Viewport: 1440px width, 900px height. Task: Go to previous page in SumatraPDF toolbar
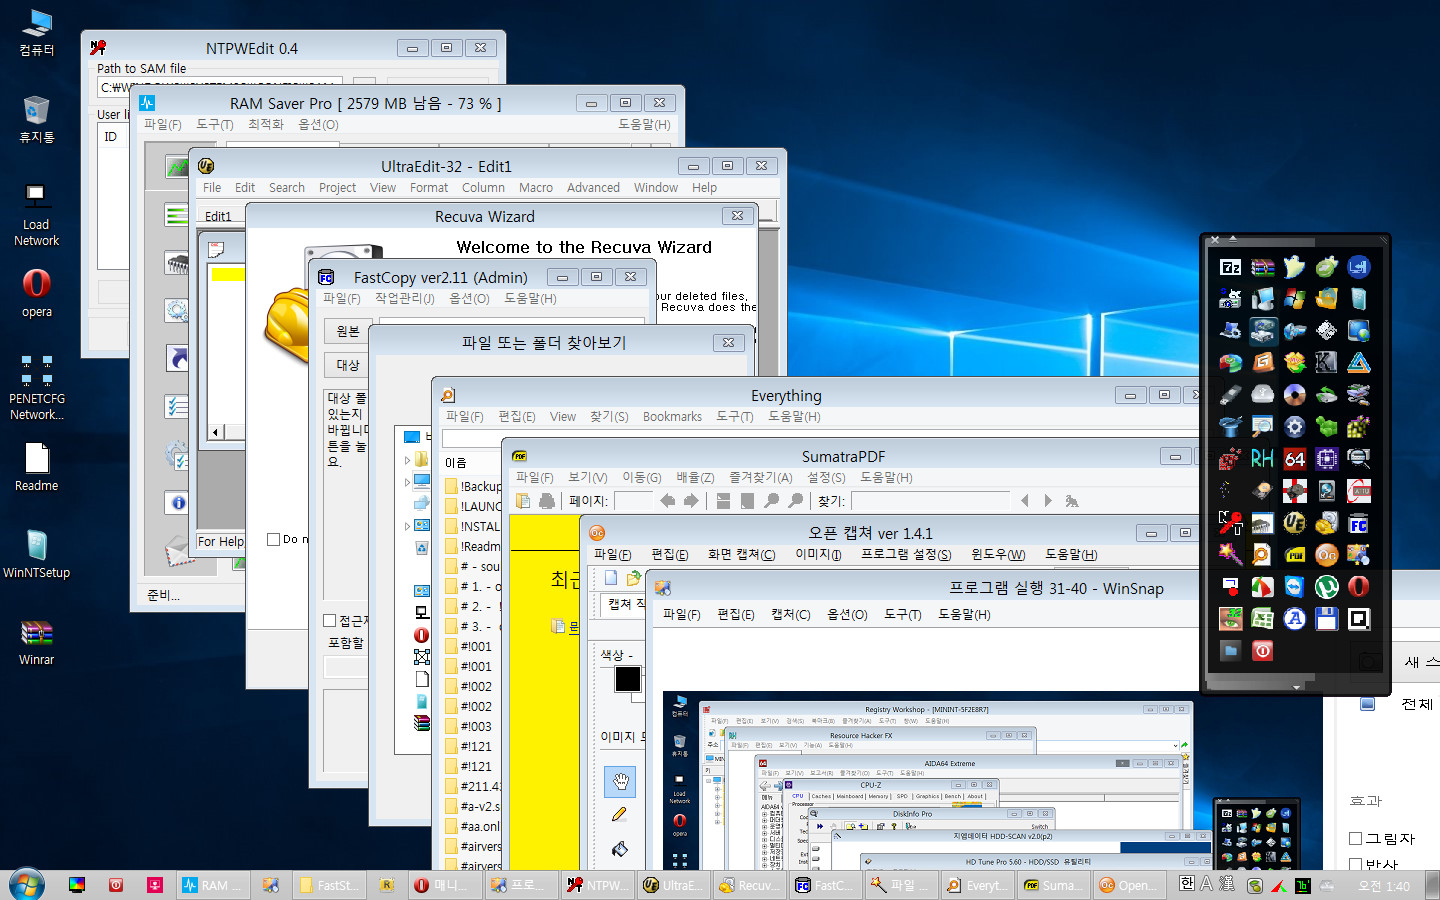tap(667, 501)
